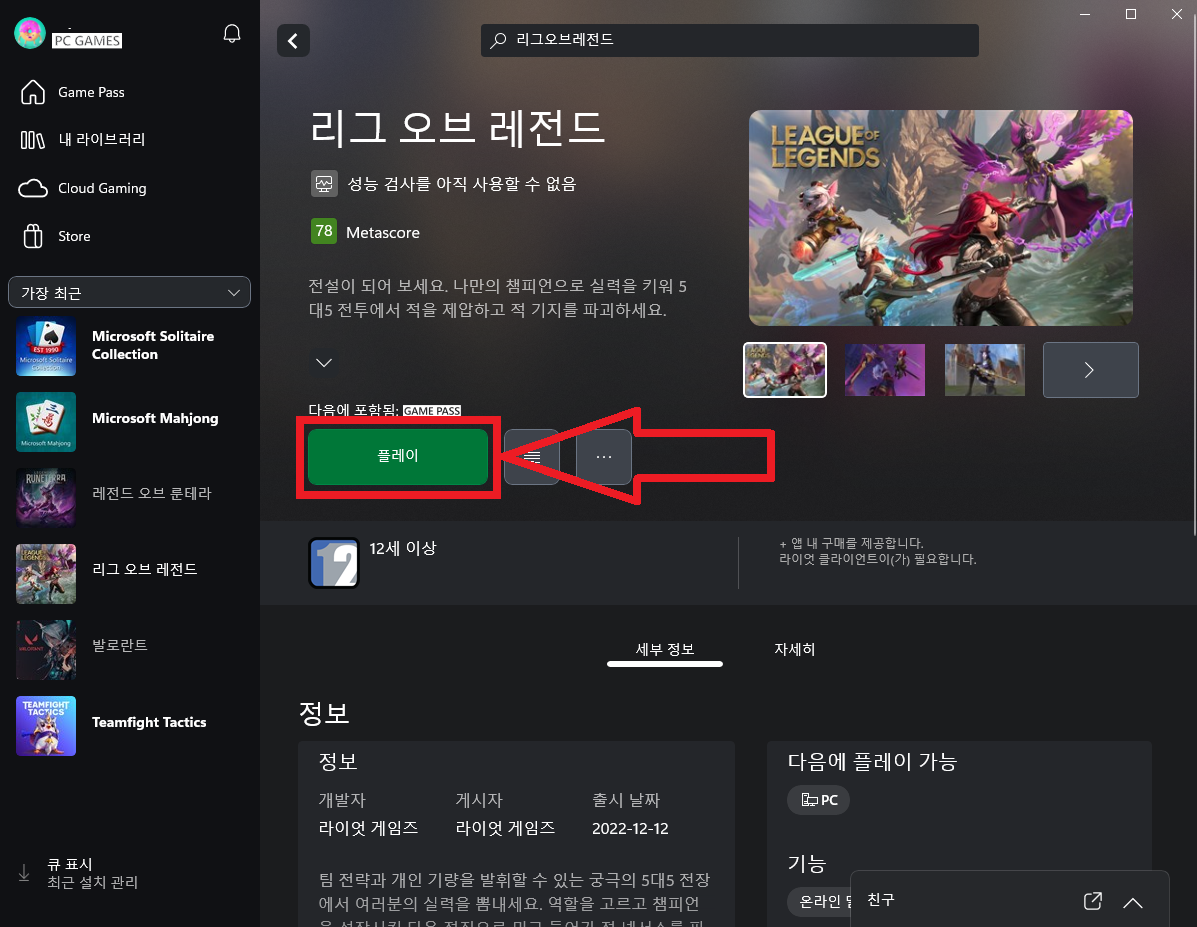Select 레전드 오브 룬테라 in sidebar
Viewport: 1197px width, 927px height.
click(x=130, y=497)
